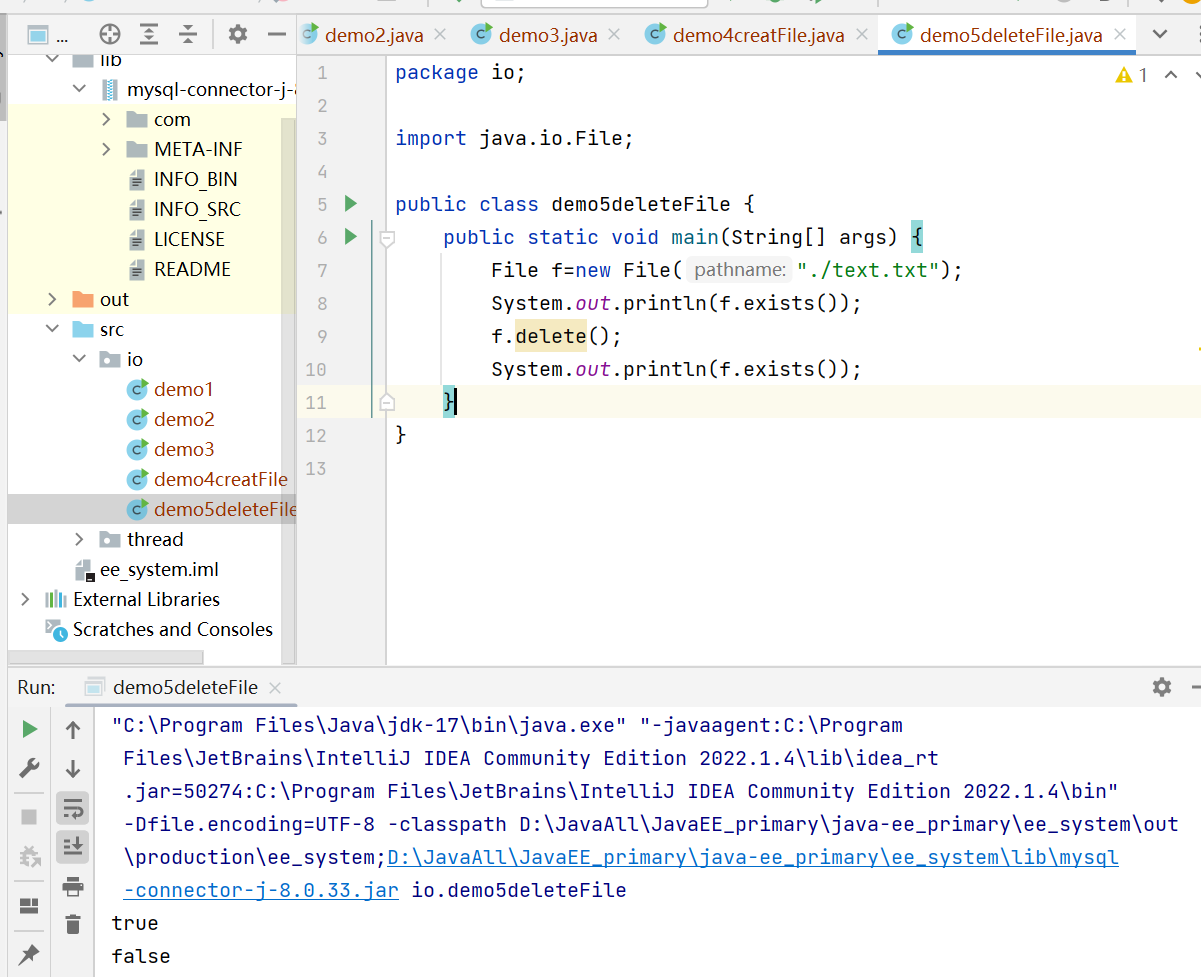Print console output icon

coord(73,886)
